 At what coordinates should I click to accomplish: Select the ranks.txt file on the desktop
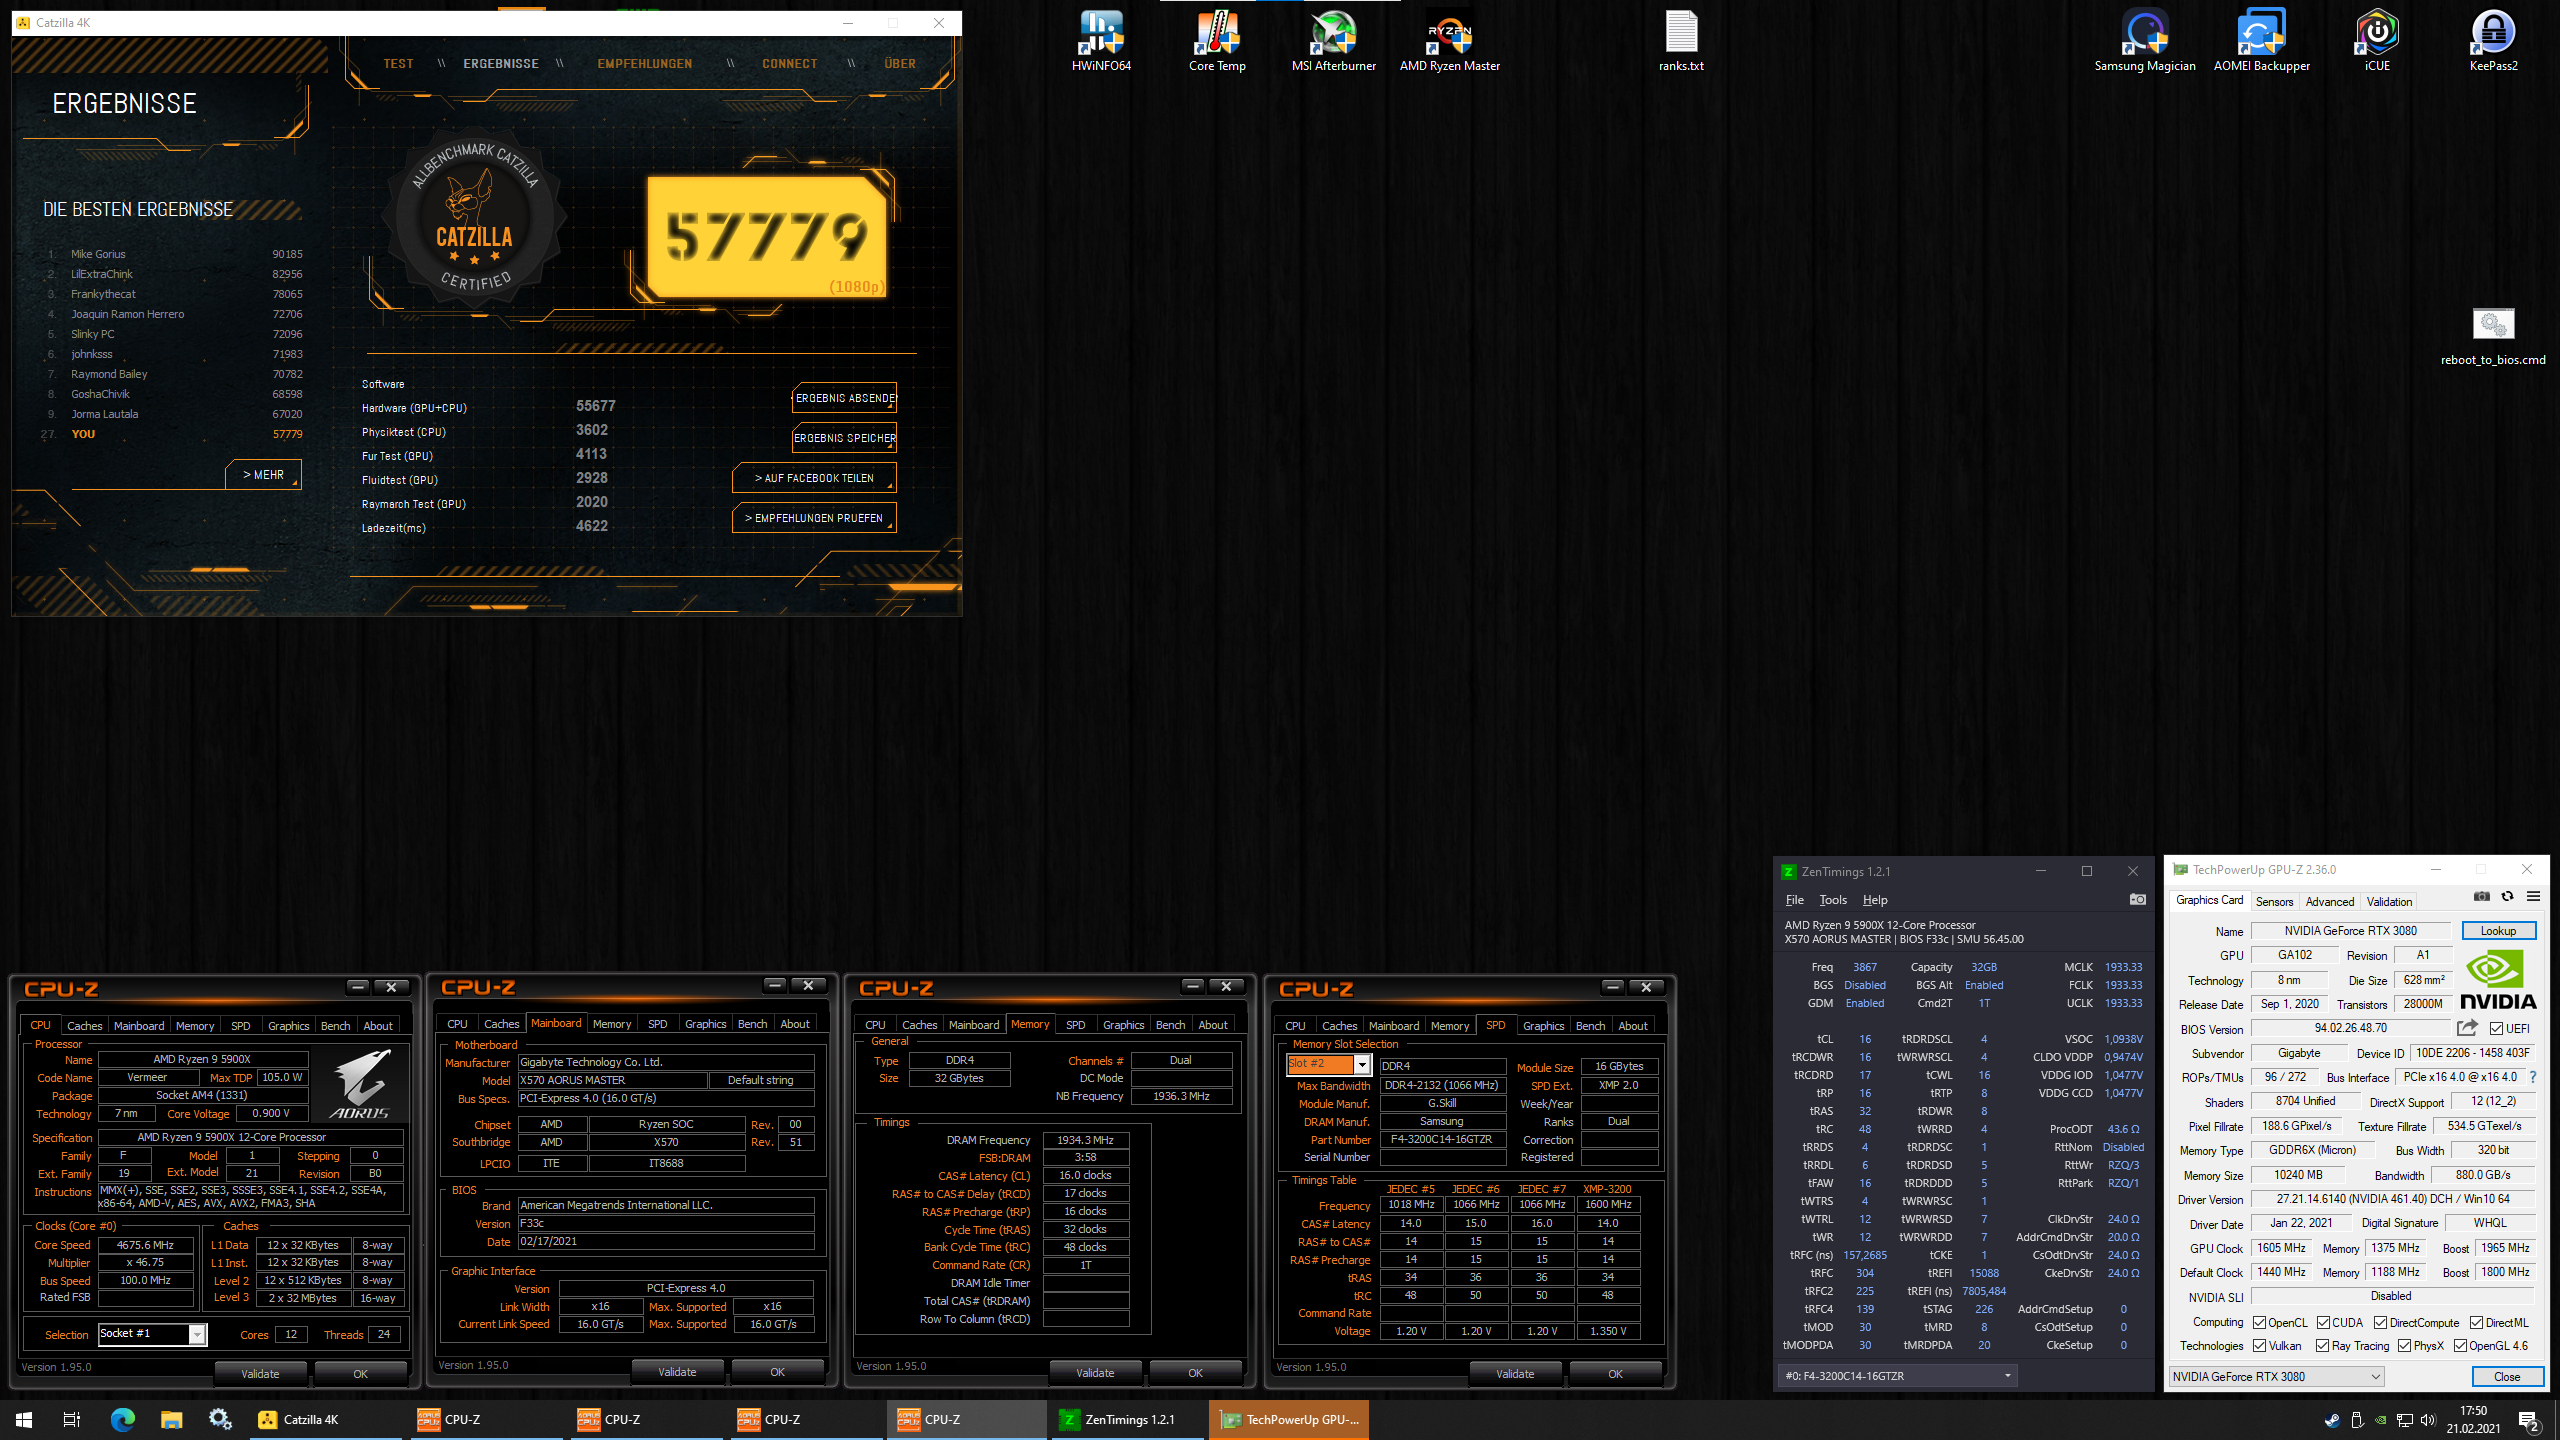[x=1681, y=42]
